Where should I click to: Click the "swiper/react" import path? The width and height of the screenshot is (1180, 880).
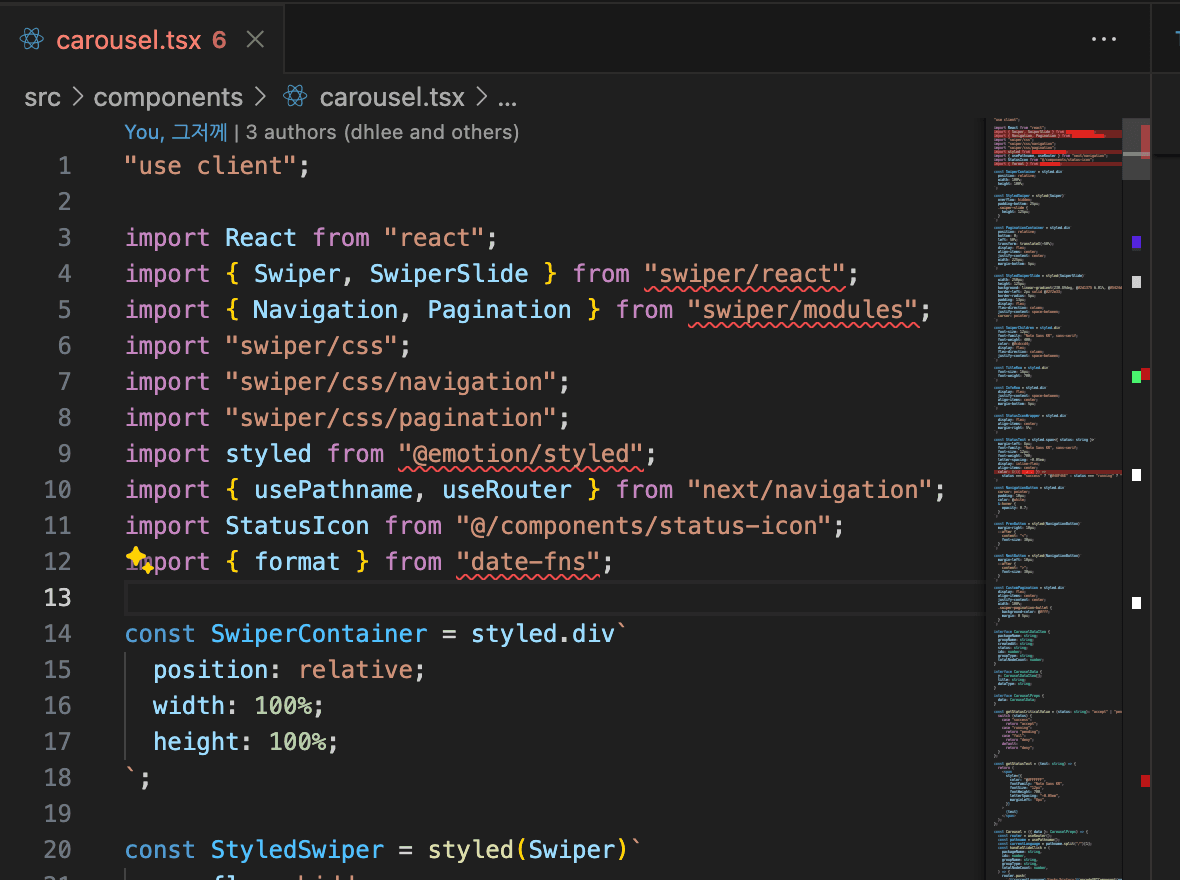tap(745, 274)
